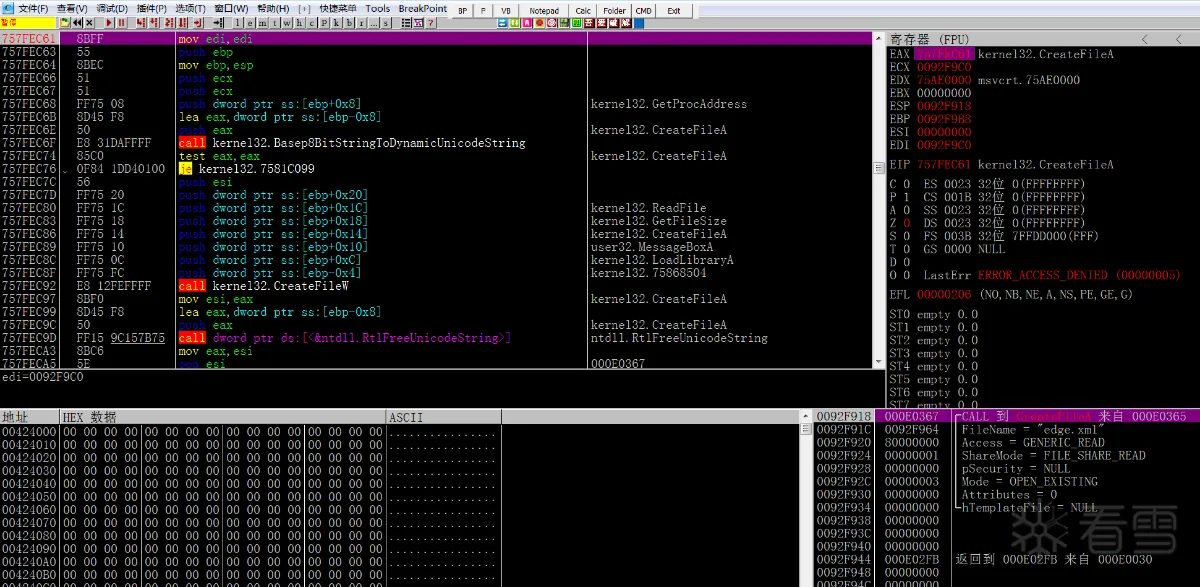This screenshot has width=1200, height=587.
Task: Click the Restart program rewind icon
Action: click(77, 22)
